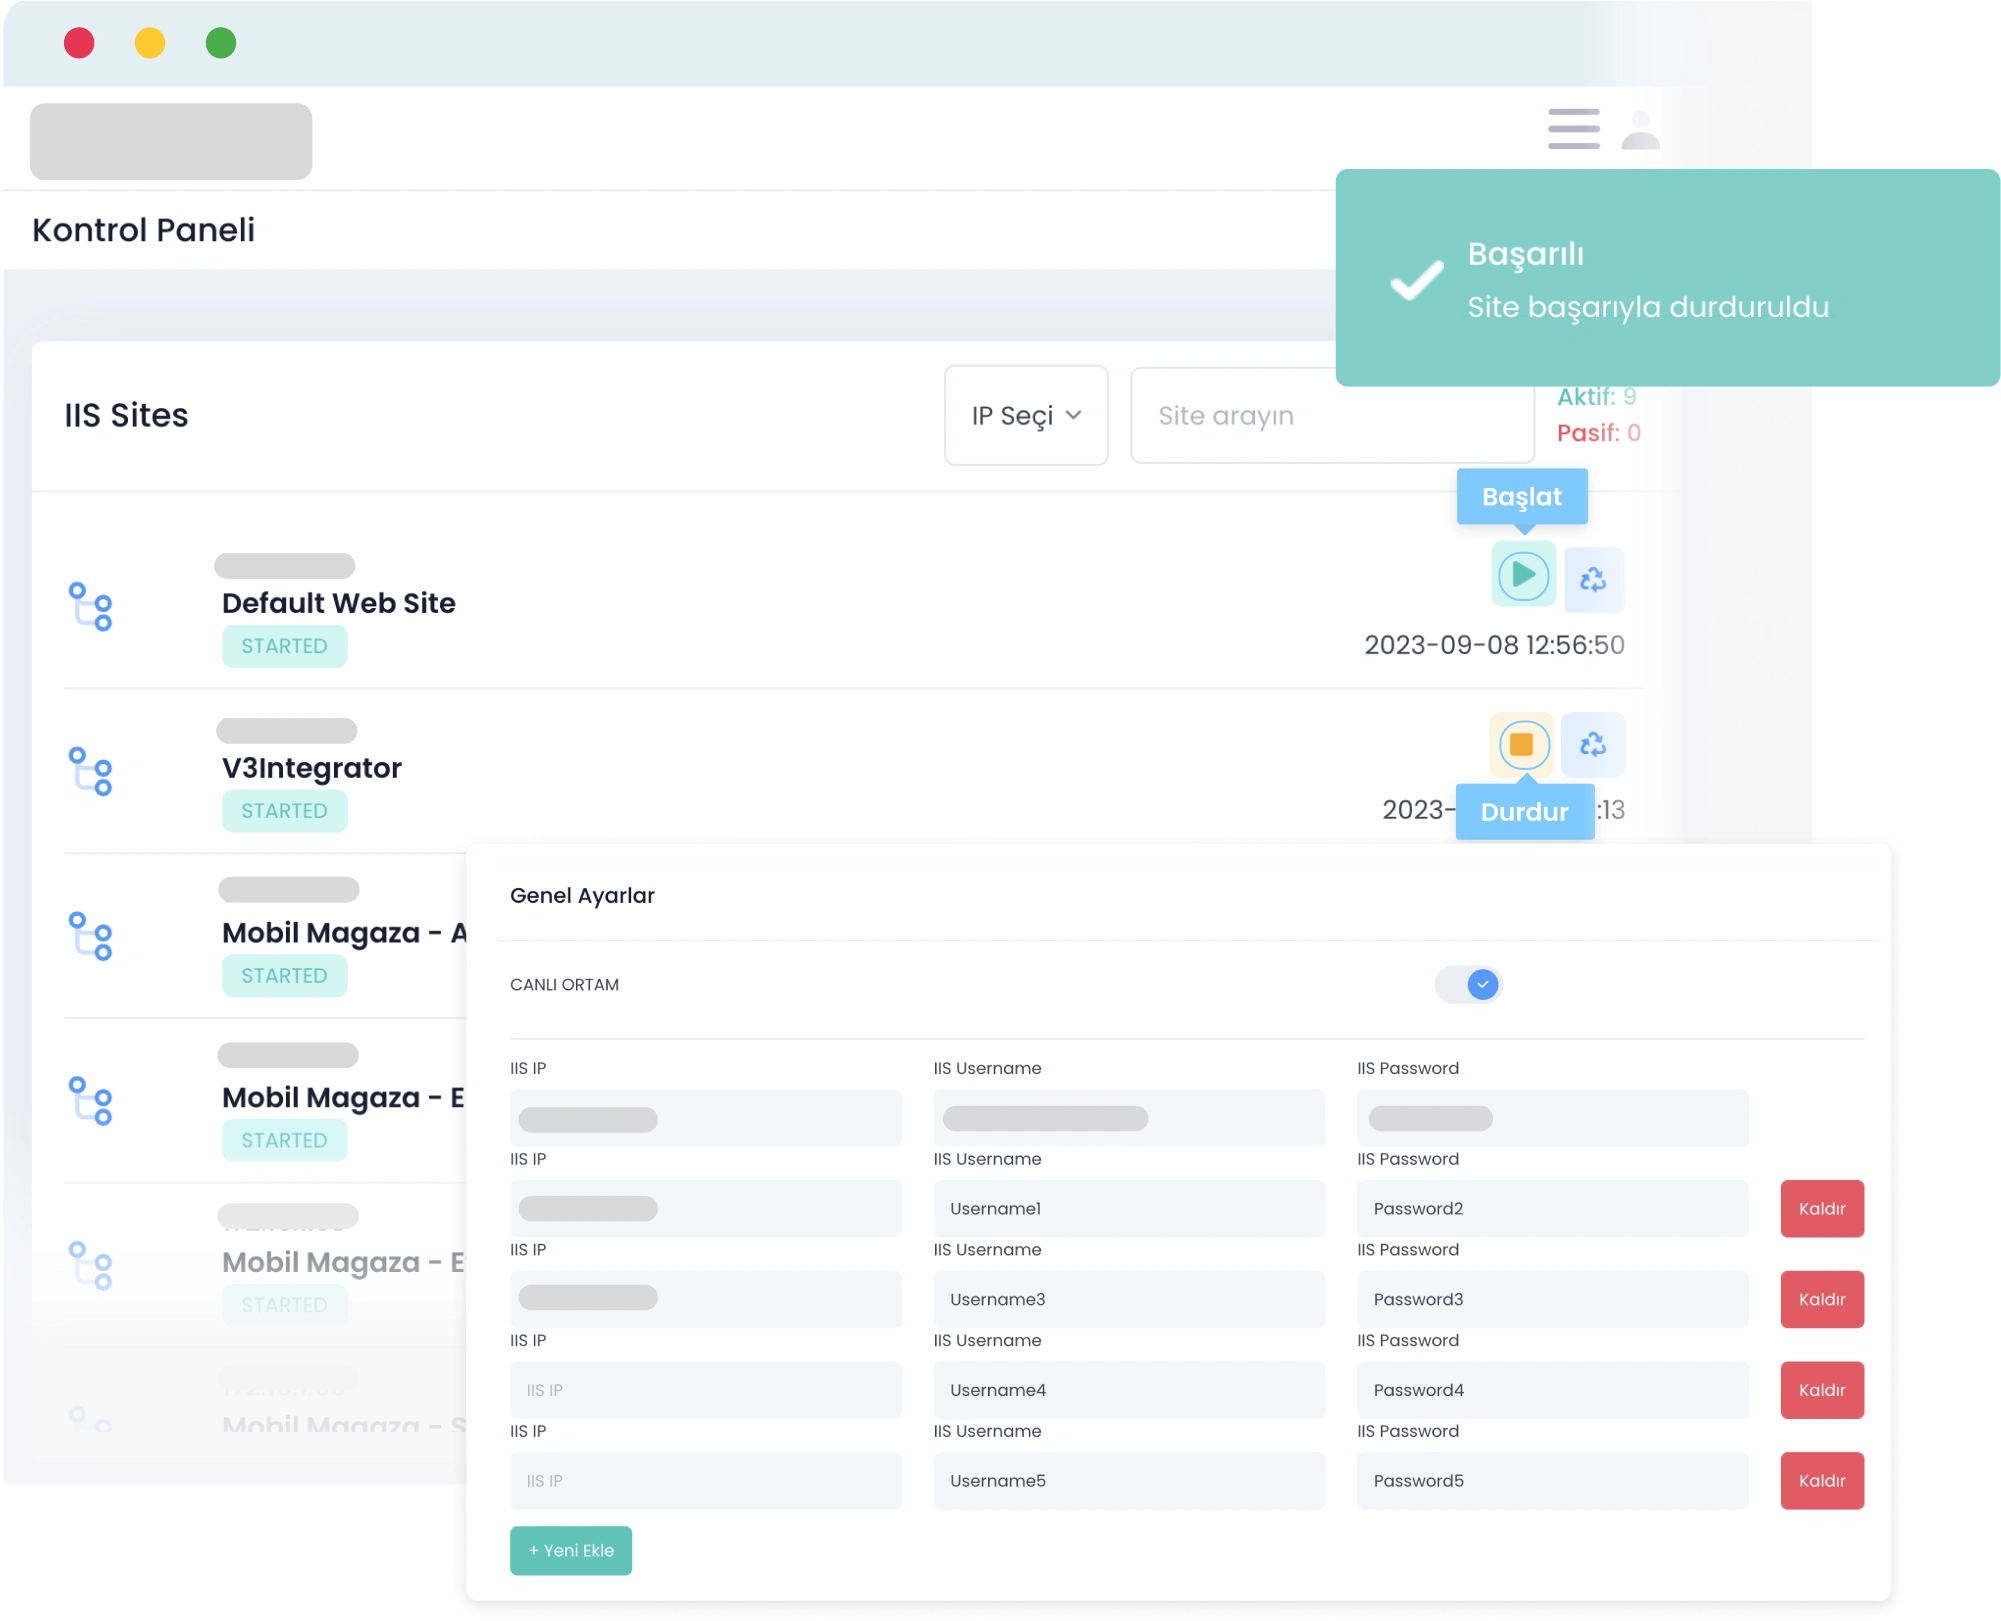The width and height of the screenshot is (2001, 1621).
Task: Click STARTED badge under Default Web Site
Action: click(284, 646)
